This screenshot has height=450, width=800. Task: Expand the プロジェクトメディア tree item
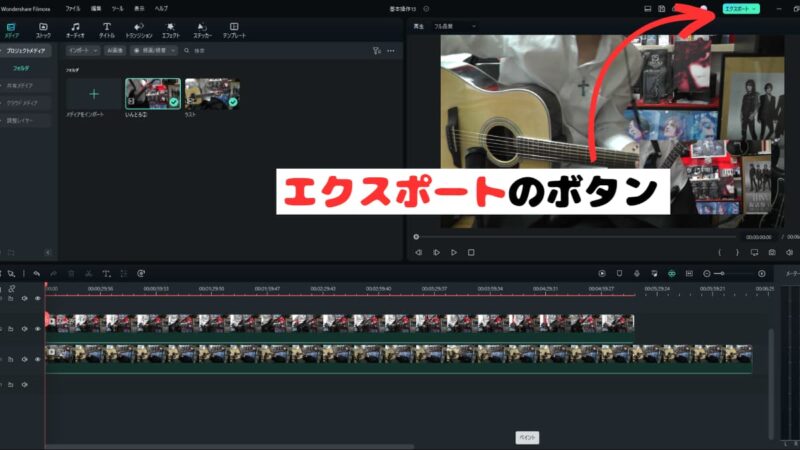tap(26, 51)
